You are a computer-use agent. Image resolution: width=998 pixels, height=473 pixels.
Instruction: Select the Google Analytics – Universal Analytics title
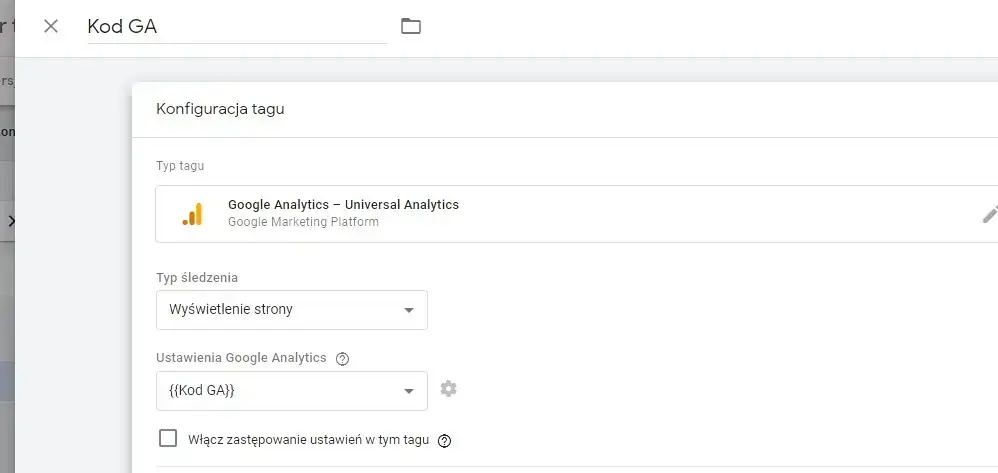coord(343,205)
